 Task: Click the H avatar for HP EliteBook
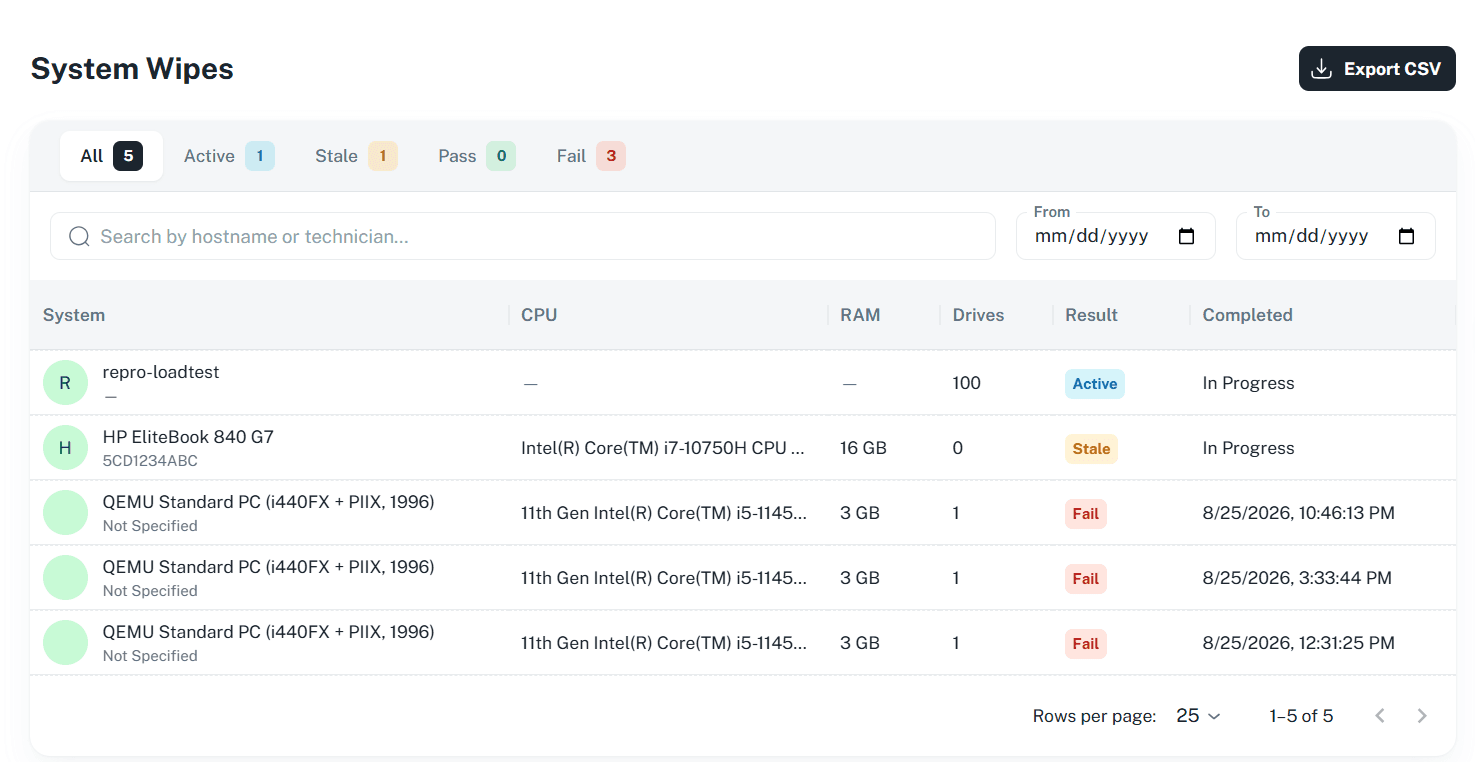pyautogui.click(x=65, y=448)
